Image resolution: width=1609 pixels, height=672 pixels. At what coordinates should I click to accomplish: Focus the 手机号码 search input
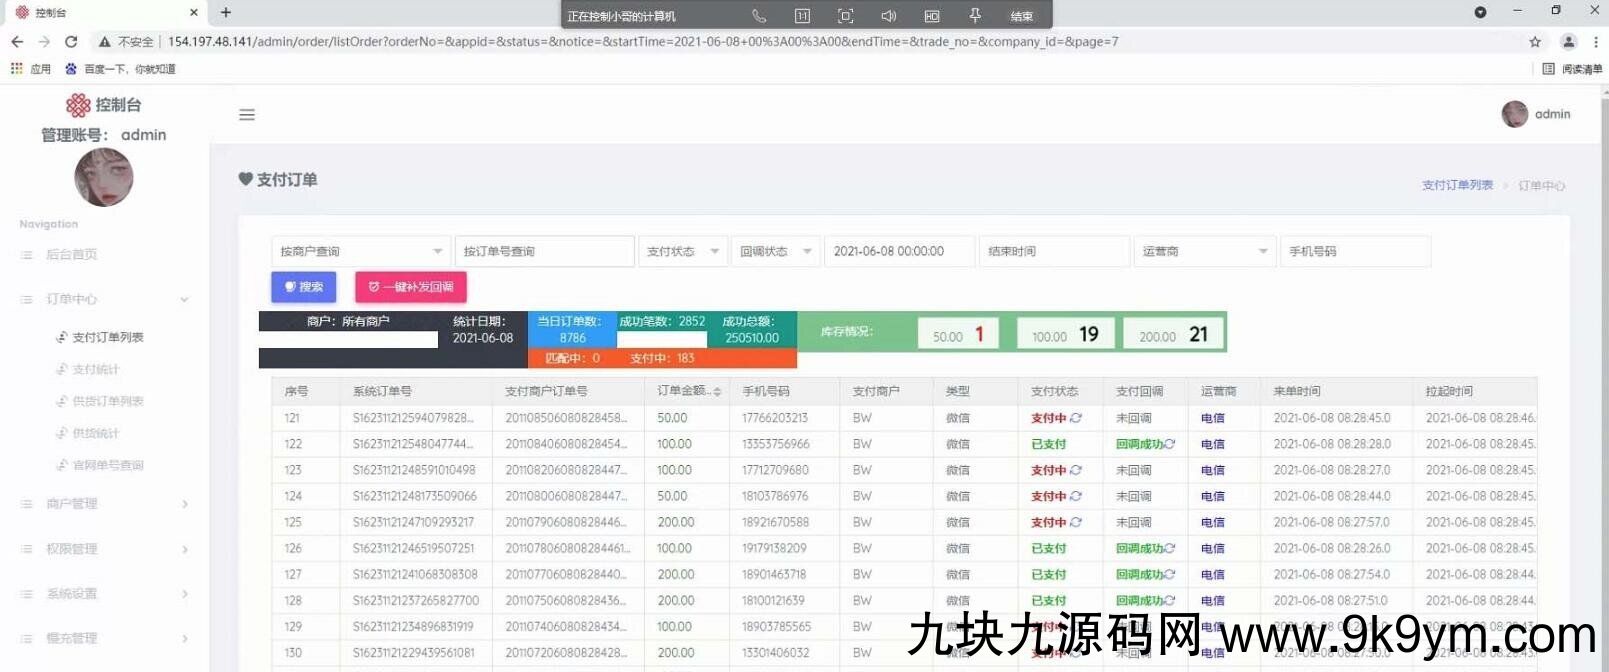point(1355,251)
